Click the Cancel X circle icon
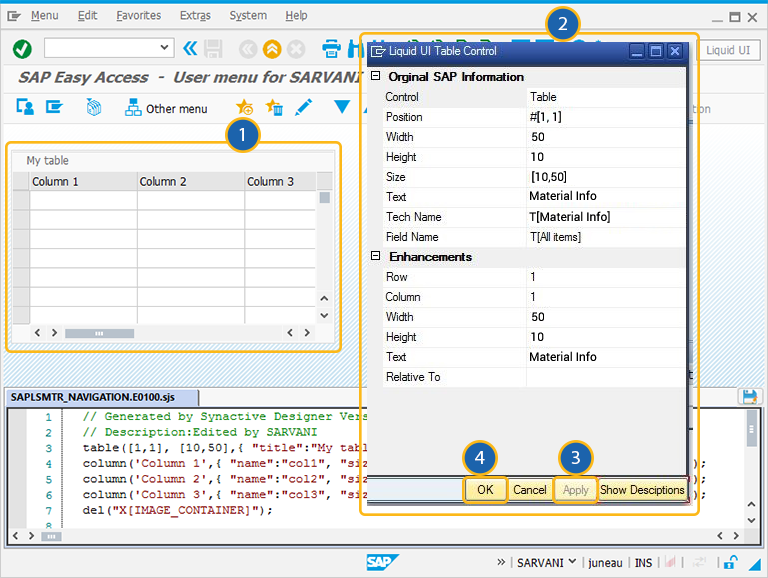 (x=296, y=49)
